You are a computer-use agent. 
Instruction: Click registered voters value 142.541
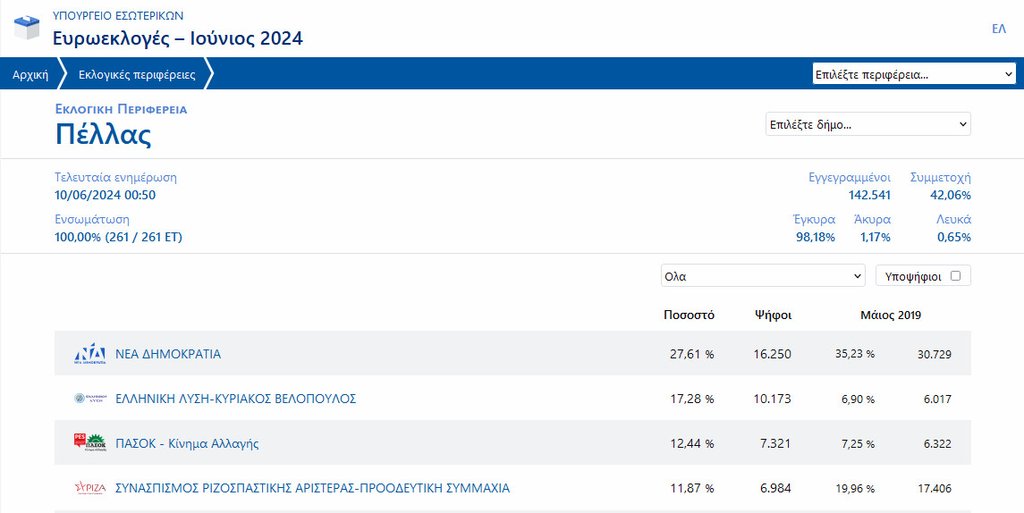point(869,195)
